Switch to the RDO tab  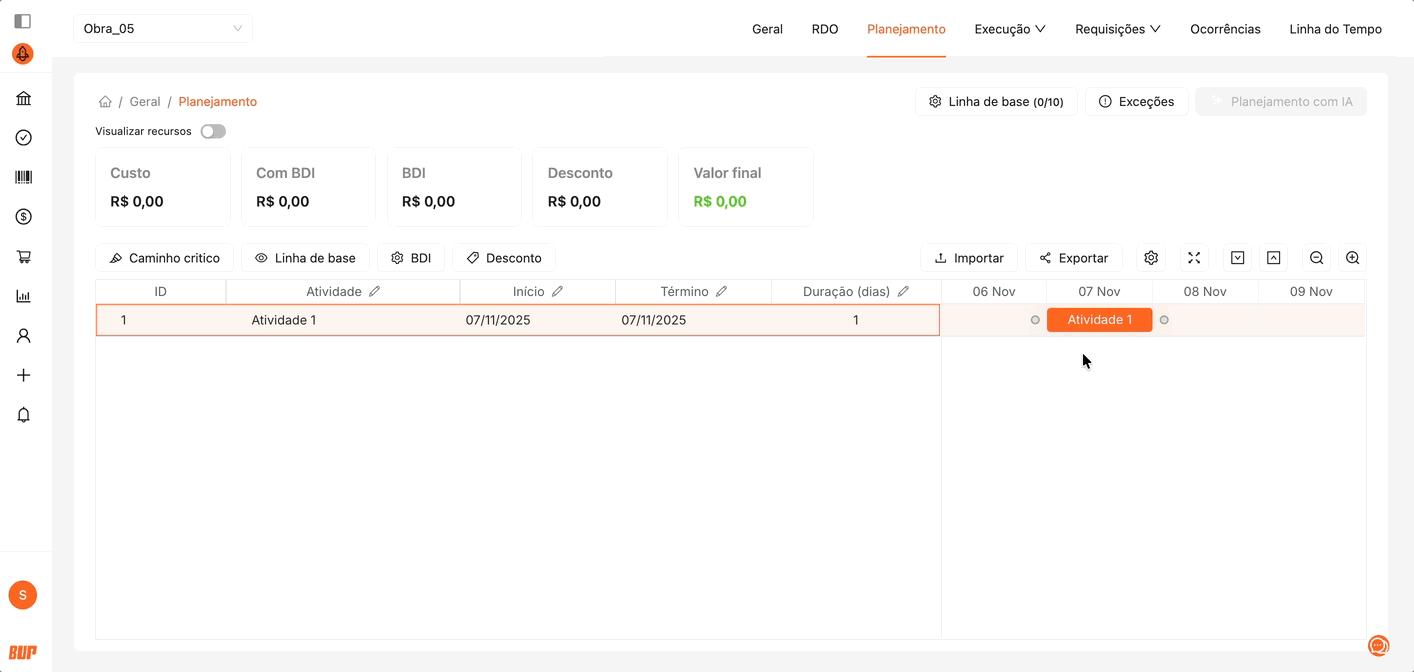coord(824,29)
